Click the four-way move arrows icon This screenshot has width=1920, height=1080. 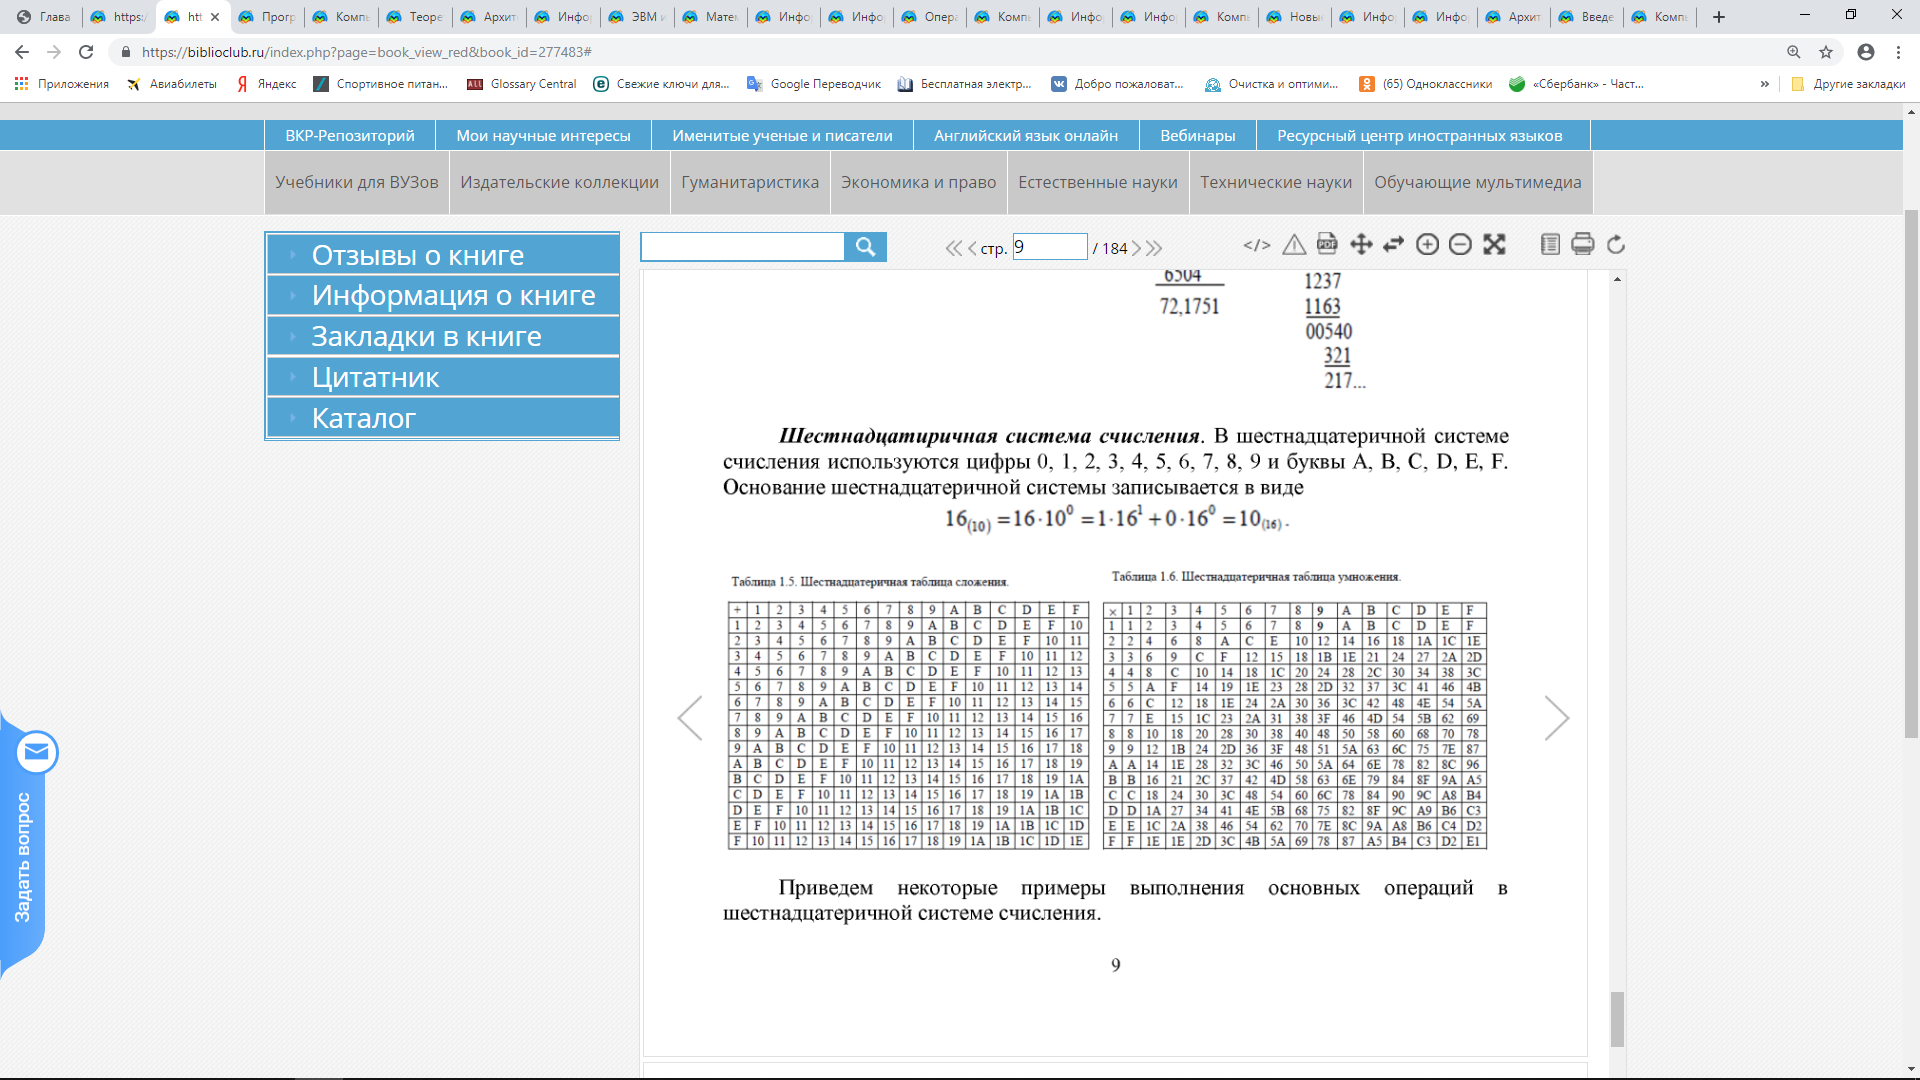tap(1361, 245)
